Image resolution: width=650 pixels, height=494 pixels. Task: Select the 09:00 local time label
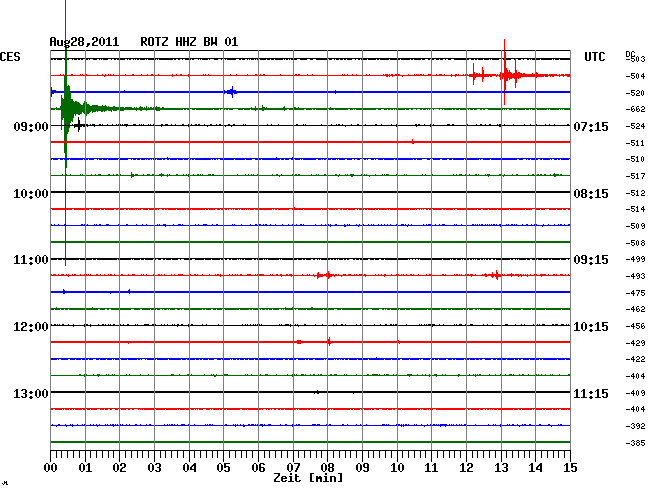(x=31, y=126)
